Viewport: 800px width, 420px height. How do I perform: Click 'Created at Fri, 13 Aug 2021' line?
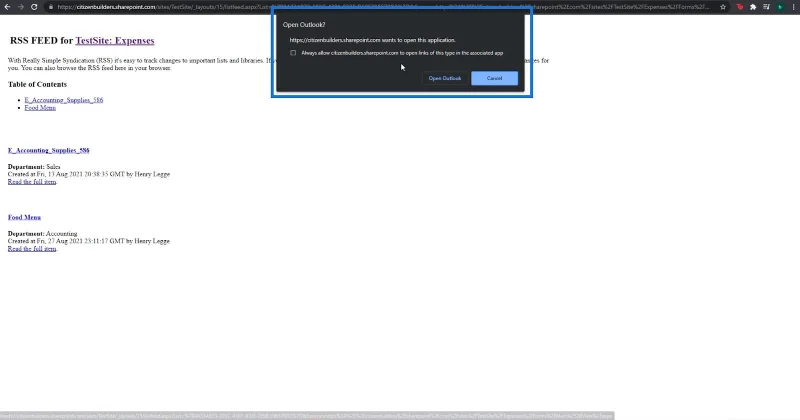pyautogui.click(x=89, y=174)
